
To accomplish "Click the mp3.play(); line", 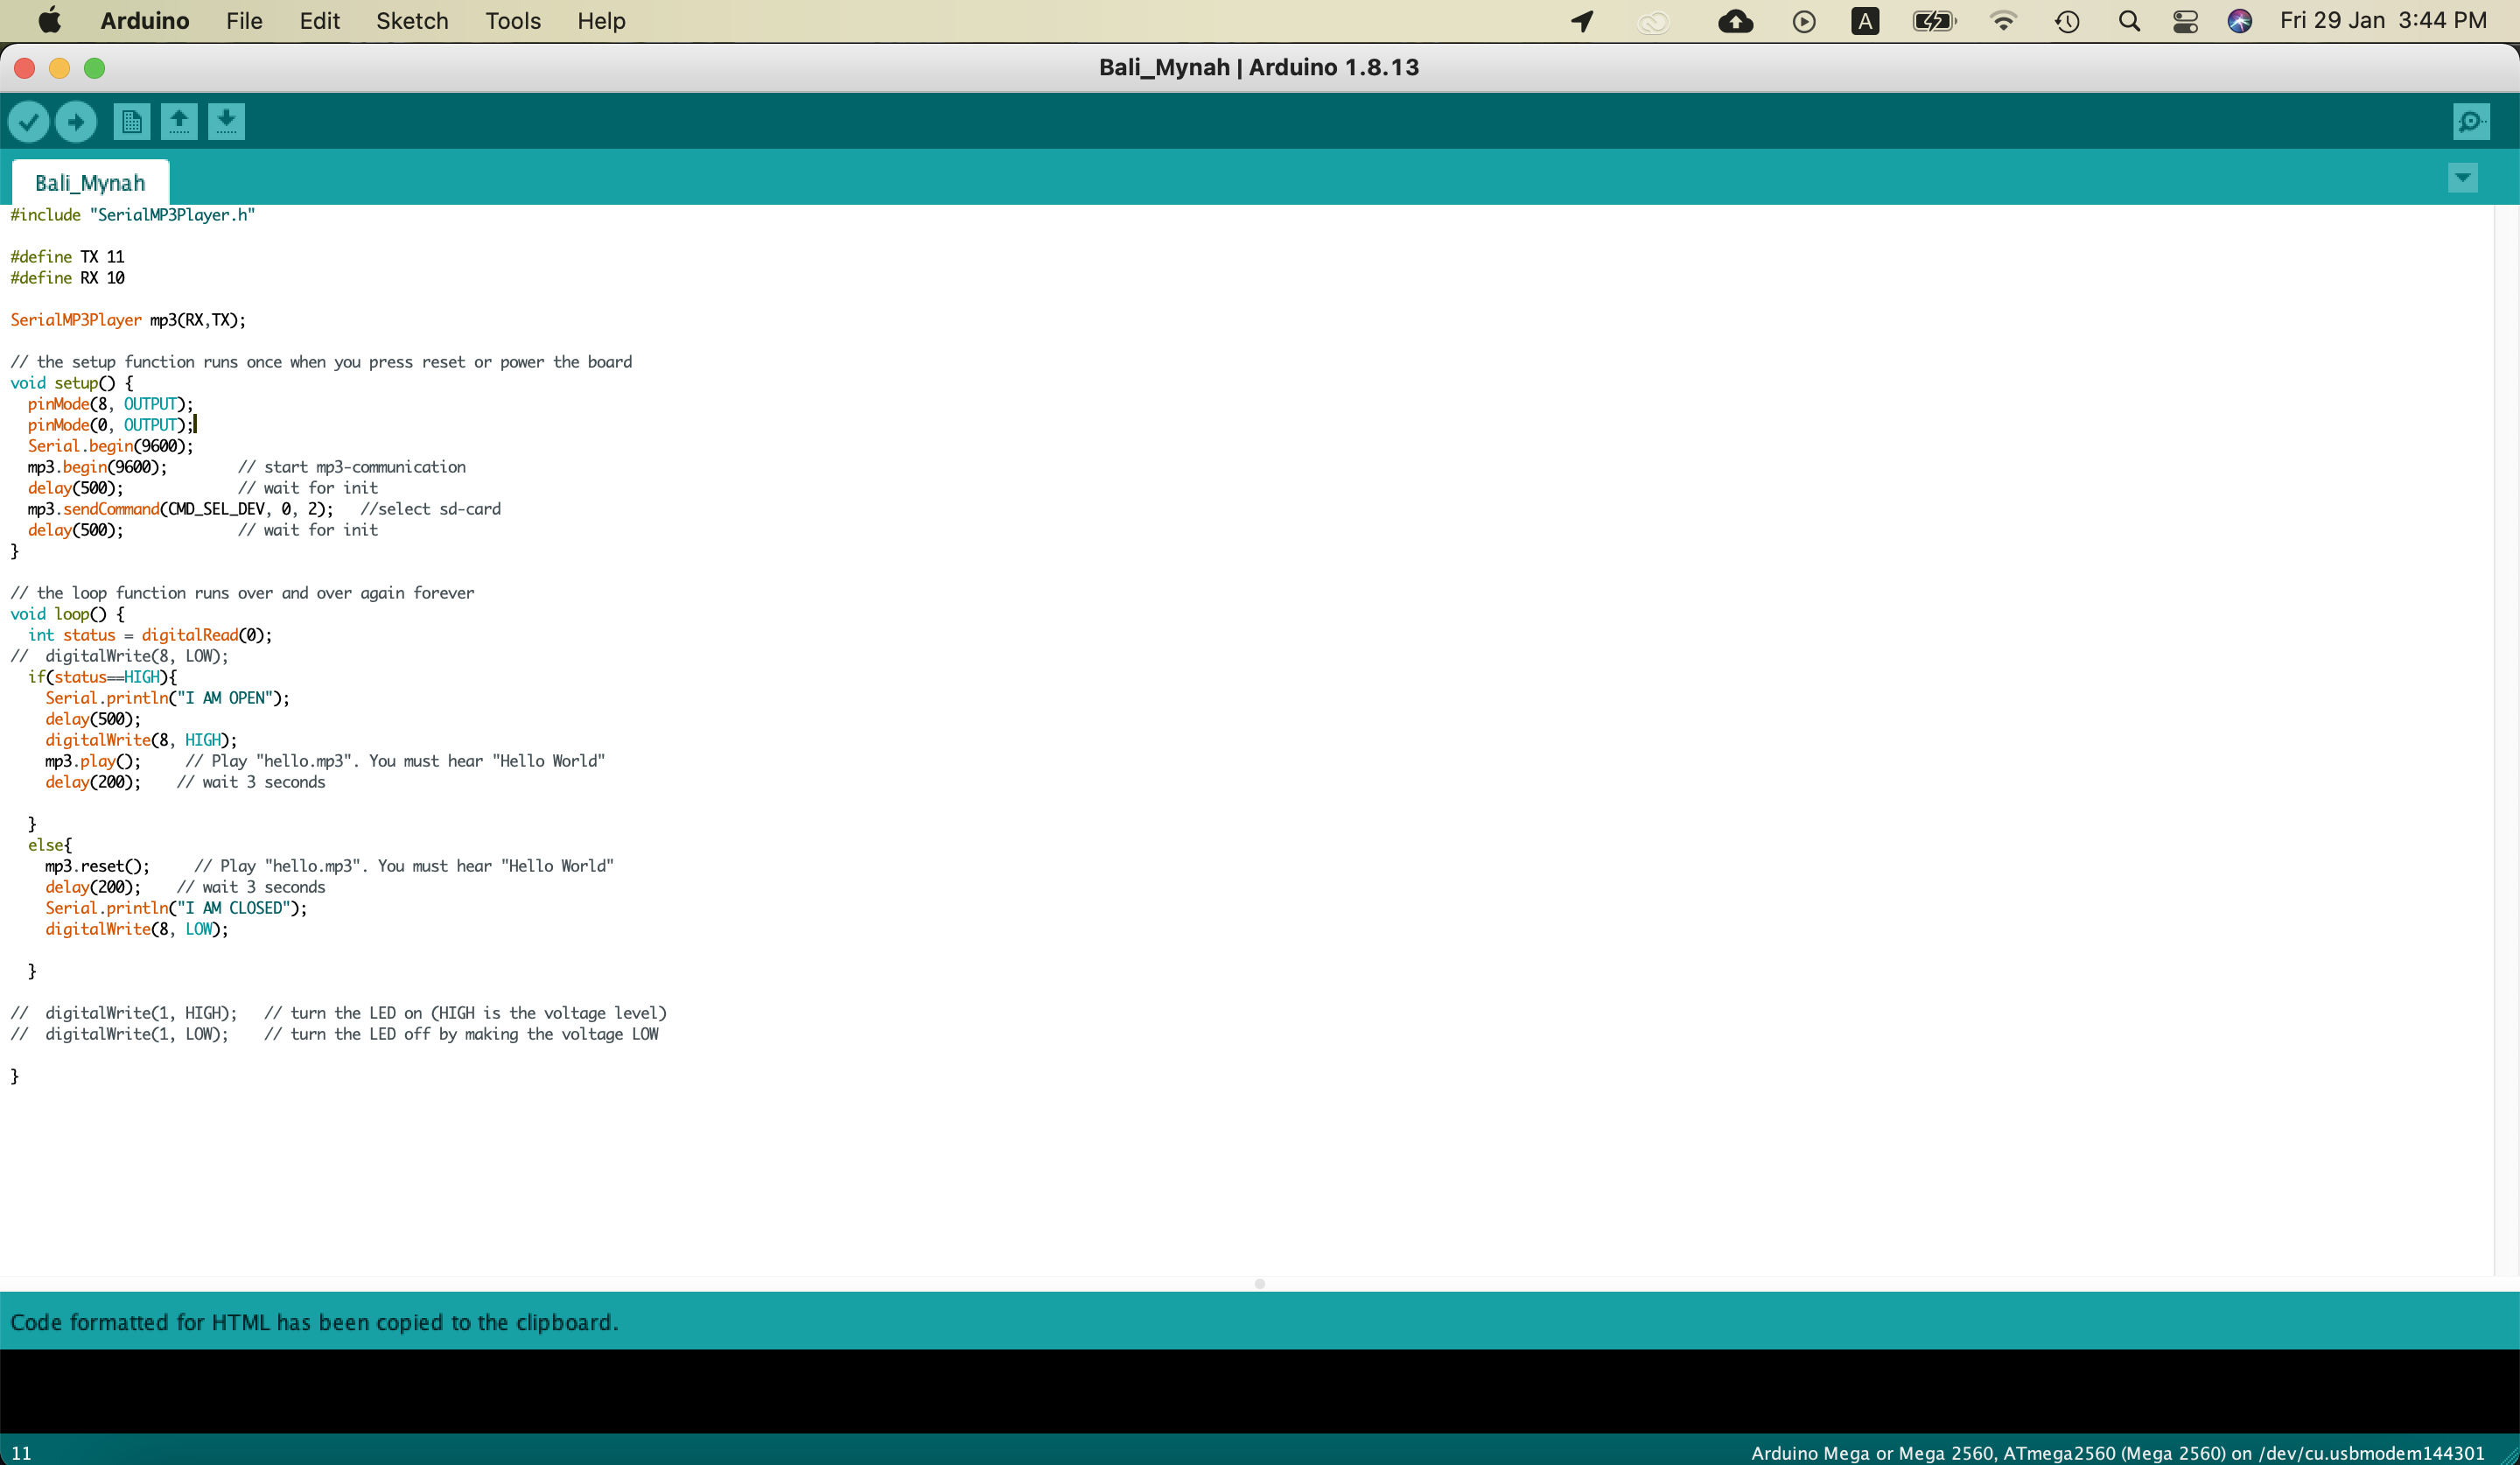I will pyautogui.click(x=93, y=761).
